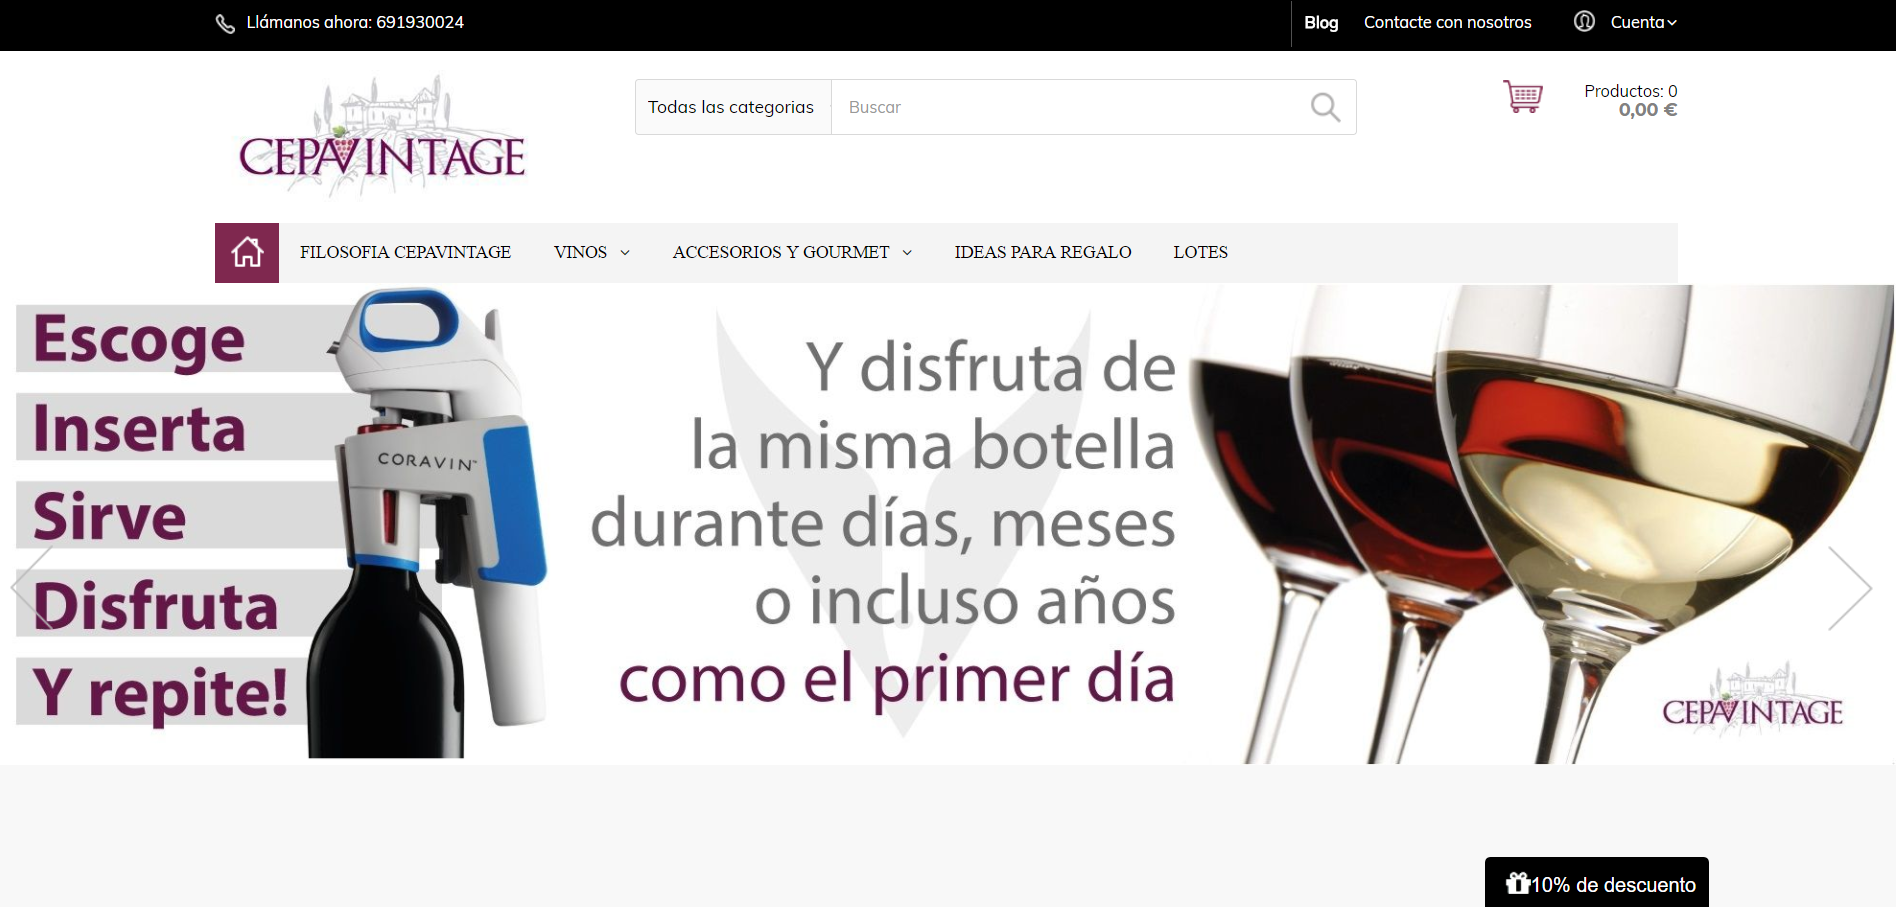Screen dimensions: 1896x907
Task: Click the gift icon in discount banner
Action: pyautogui.click(x=1517, y=883)
